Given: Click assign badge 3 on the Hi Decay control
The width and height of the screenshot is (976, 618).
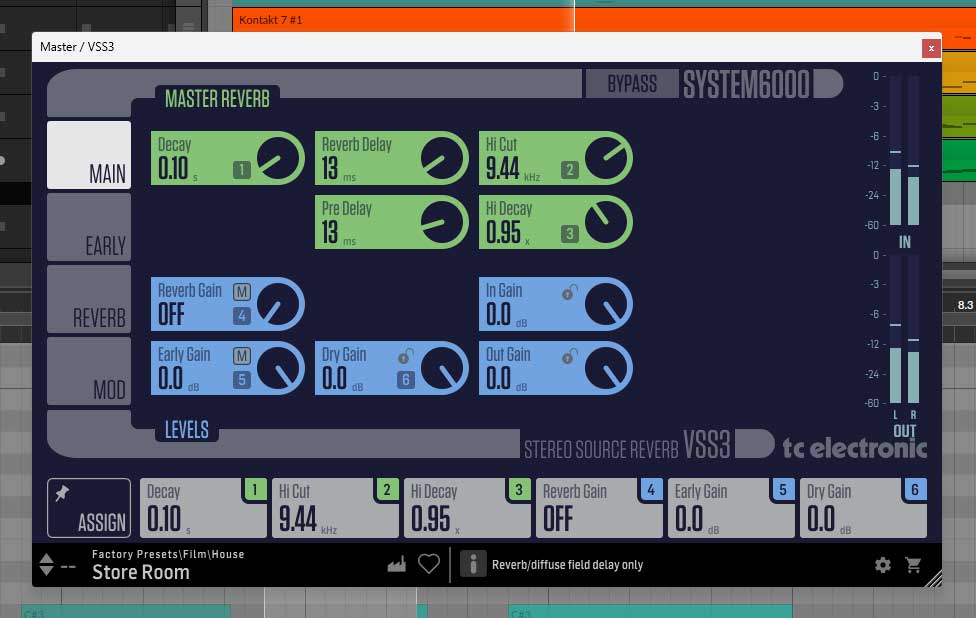Looking at the screenshot, I should pos(570,234).
